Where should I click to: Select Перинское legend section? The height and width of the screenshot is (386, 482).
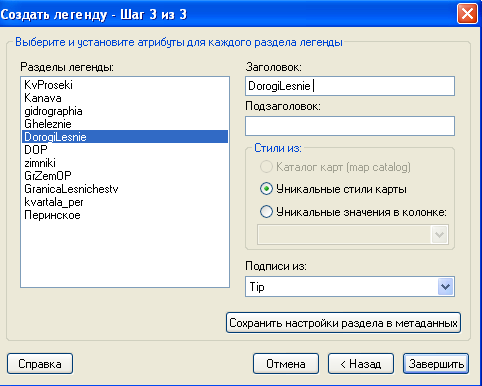pyautogui.click(x=125, y=215)
